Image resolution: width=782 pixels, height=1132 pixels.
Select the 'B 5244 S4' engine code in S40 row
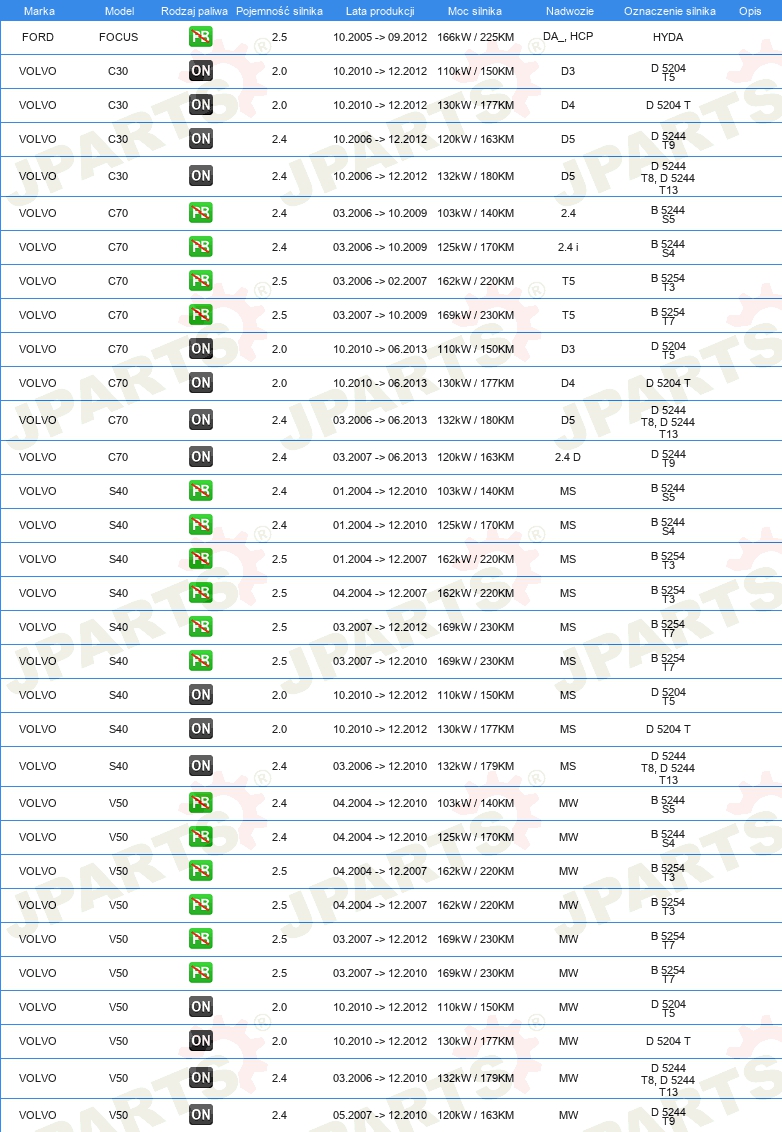coord(668,526)
